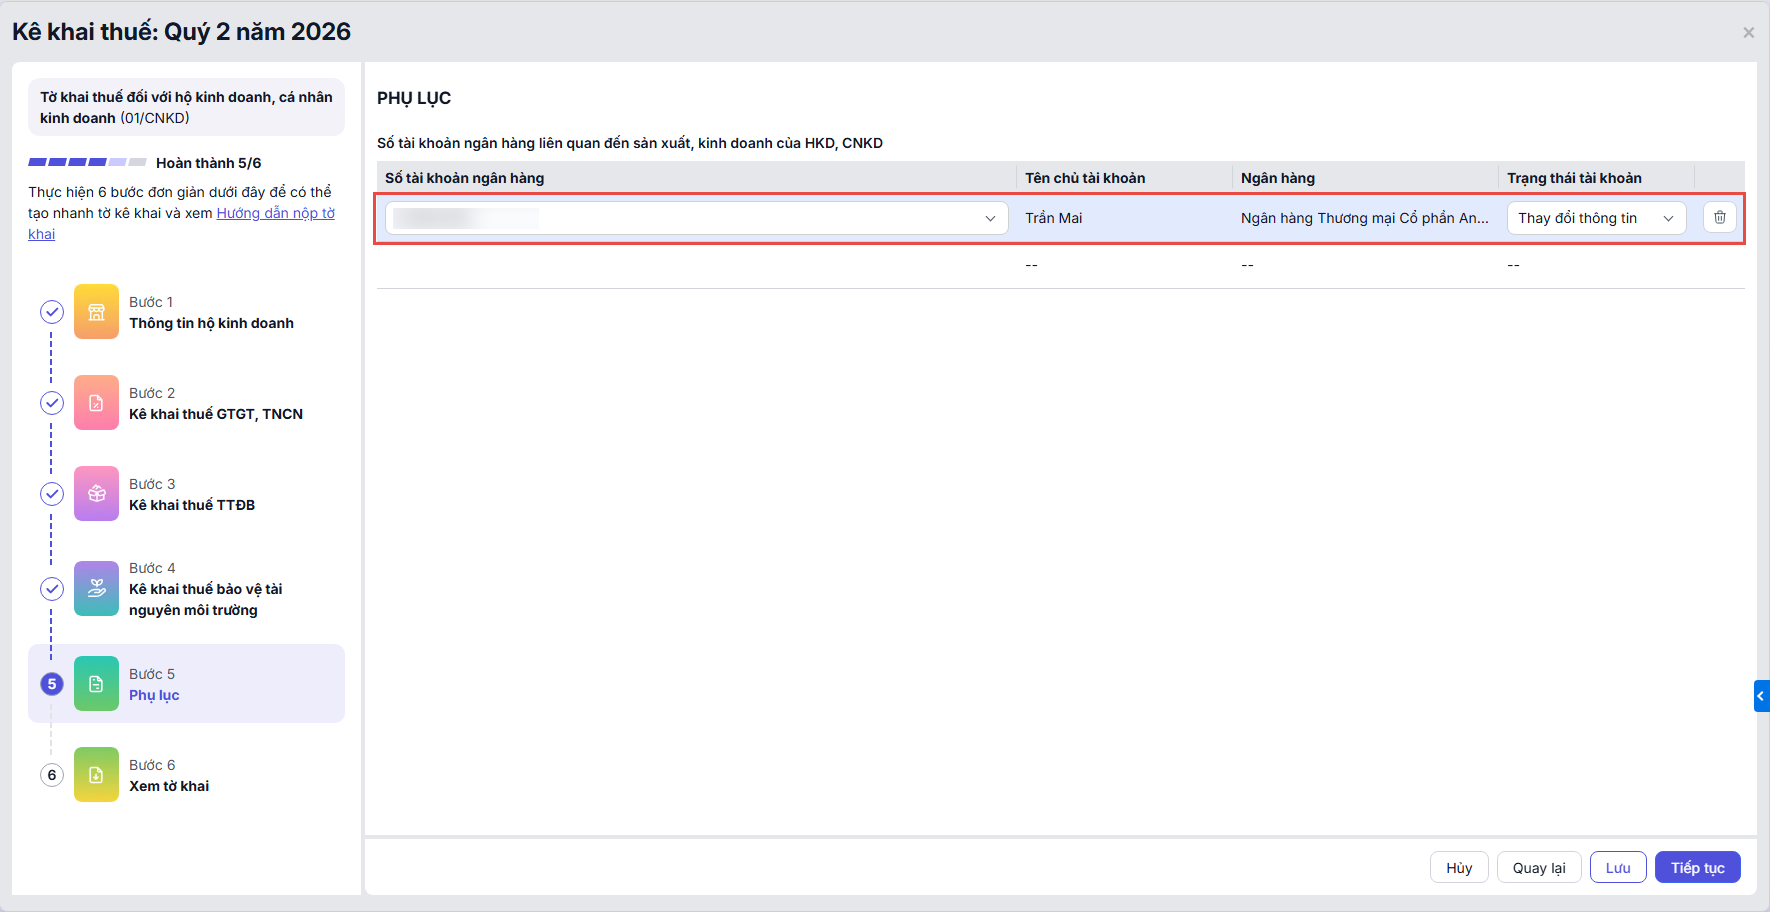Image resolution: width=1770 pixels, height=912 pixels.
Task: Open "Kê khai thuế TTĐB" step
Action: (x=192, y=505)
